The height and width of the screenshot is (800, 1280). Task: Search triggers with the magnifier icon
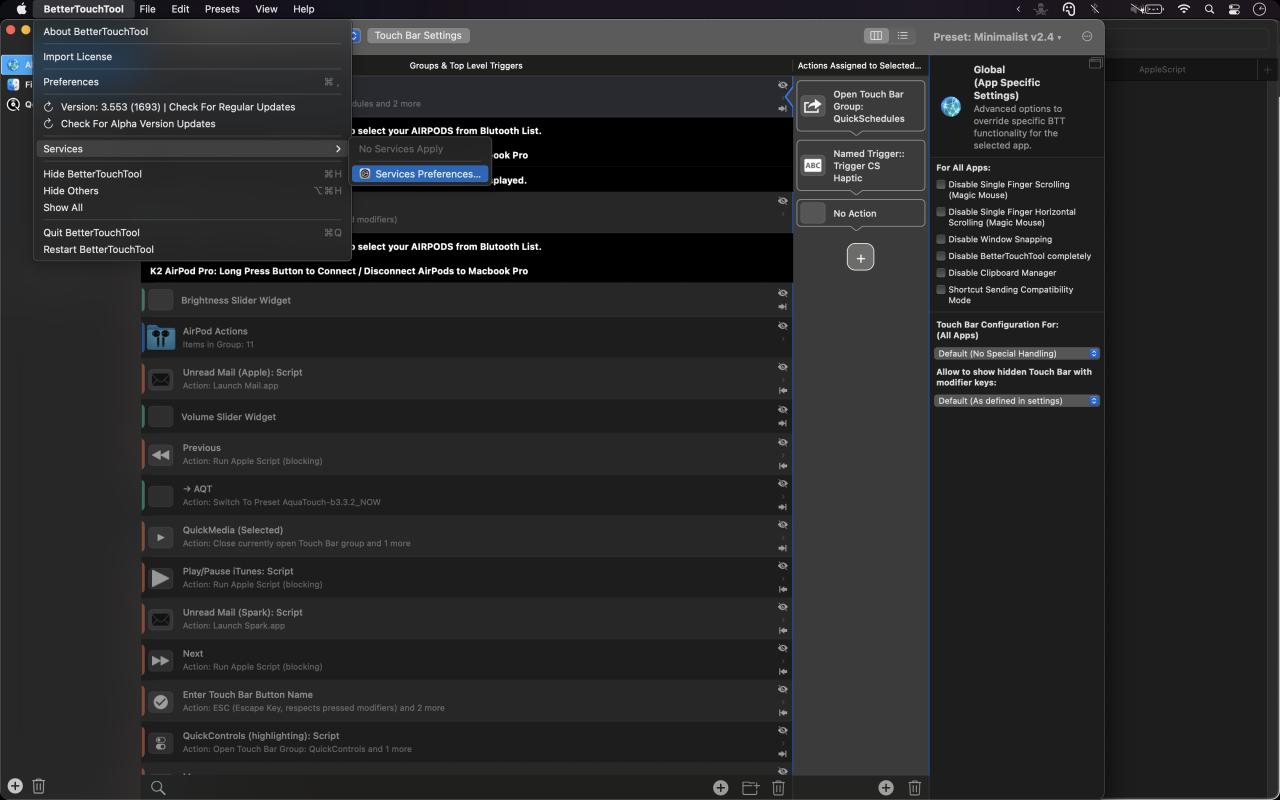tap(158, 788)
